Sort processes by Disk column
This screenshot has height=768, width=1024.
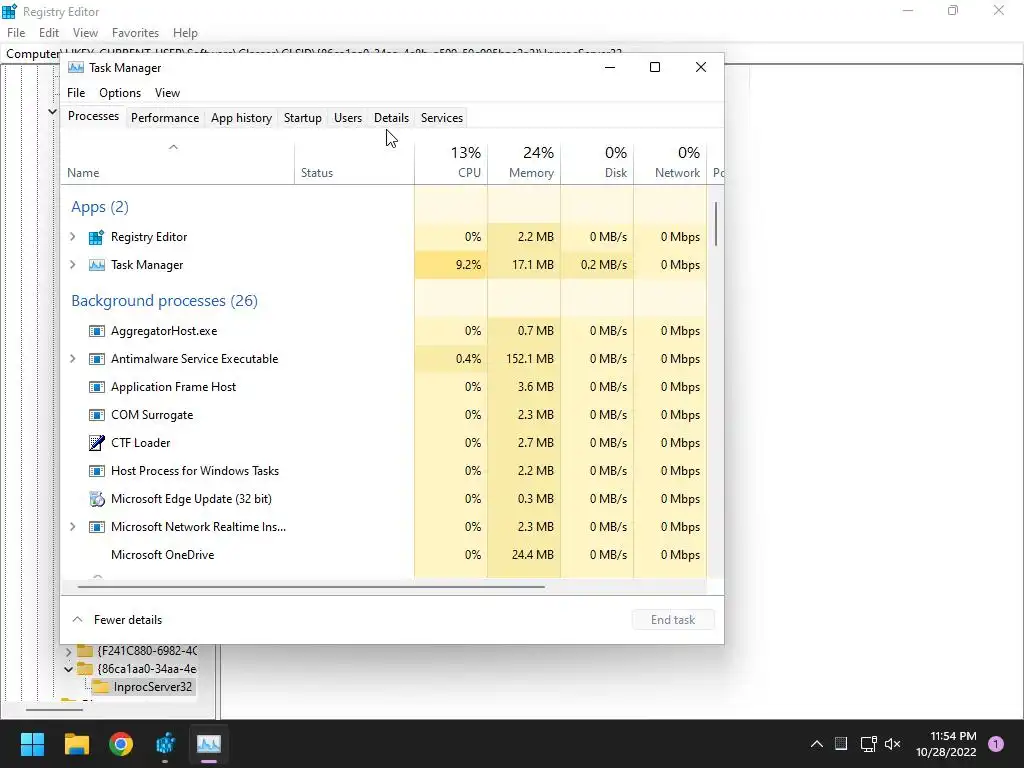pos(598,162)
